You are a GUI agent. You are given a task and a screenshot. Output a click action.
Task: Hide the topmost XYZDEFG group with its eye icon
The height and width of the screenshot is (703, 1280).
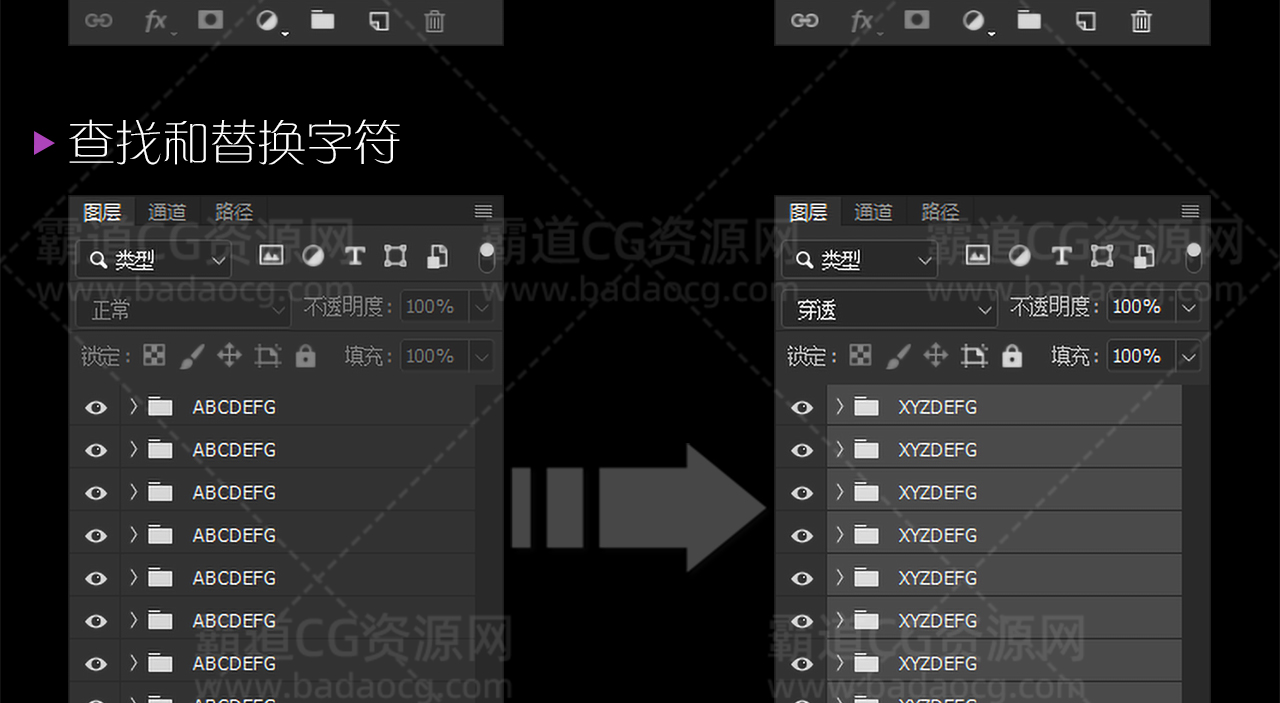(802, 408)
